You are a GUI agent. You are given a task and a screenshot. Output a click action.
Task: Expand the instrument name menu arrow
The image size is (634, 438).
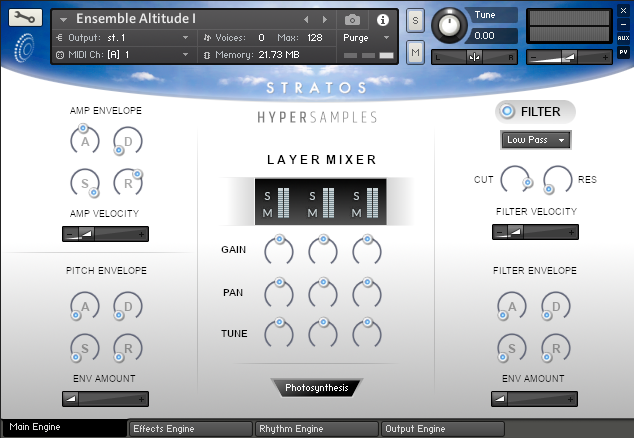[63, 19]
